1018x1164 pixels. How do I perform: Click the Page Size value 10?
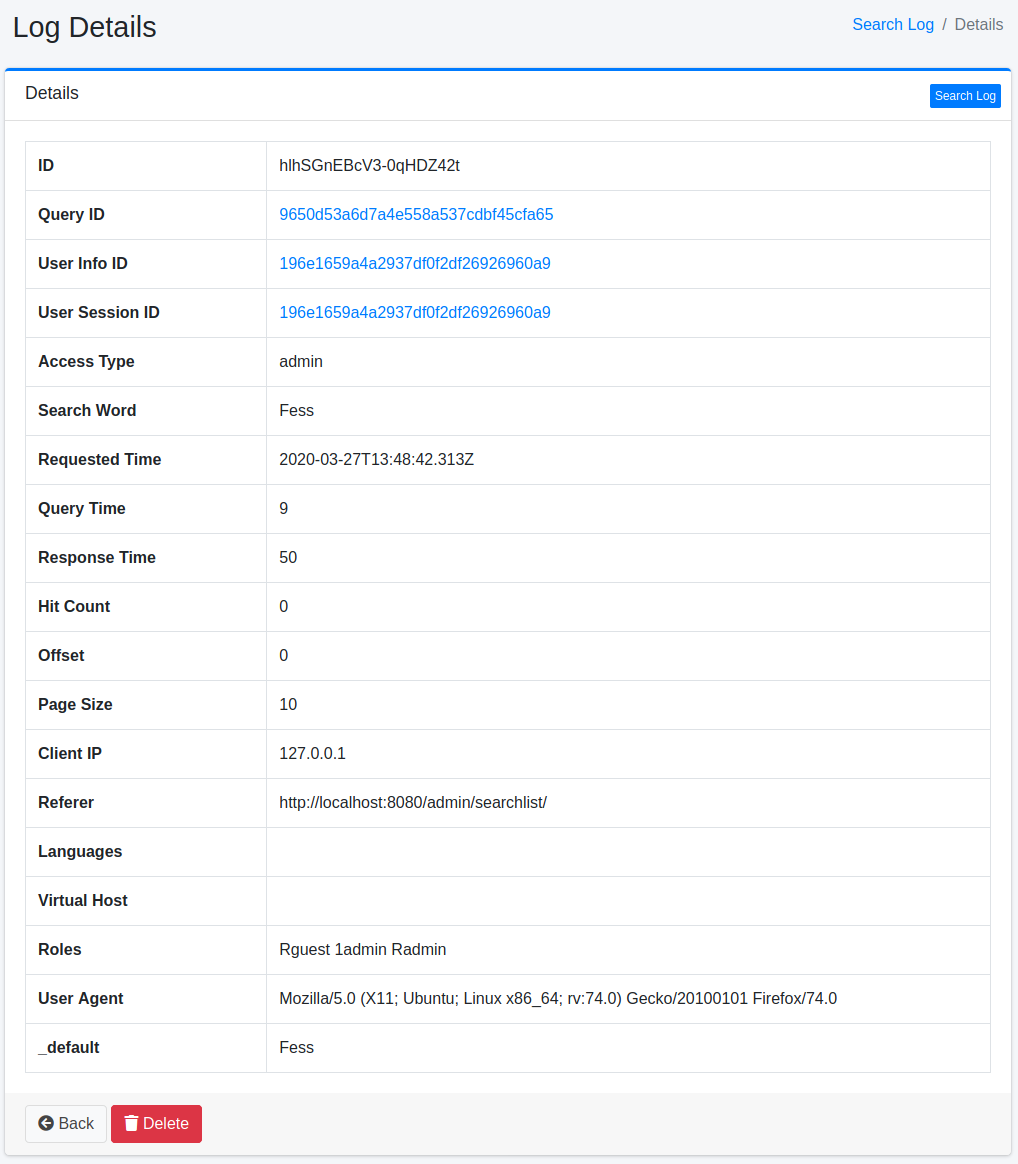[288, 704]
